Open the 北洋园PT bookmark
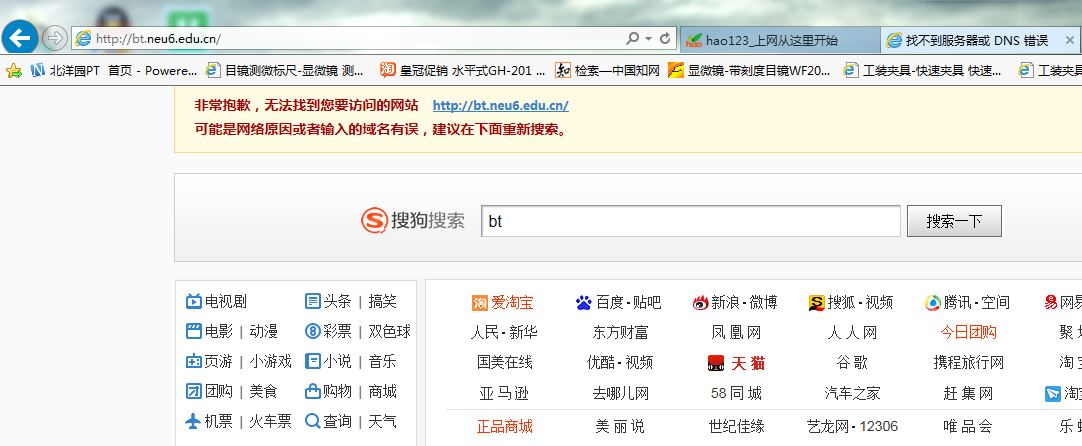 pos(66,70)
